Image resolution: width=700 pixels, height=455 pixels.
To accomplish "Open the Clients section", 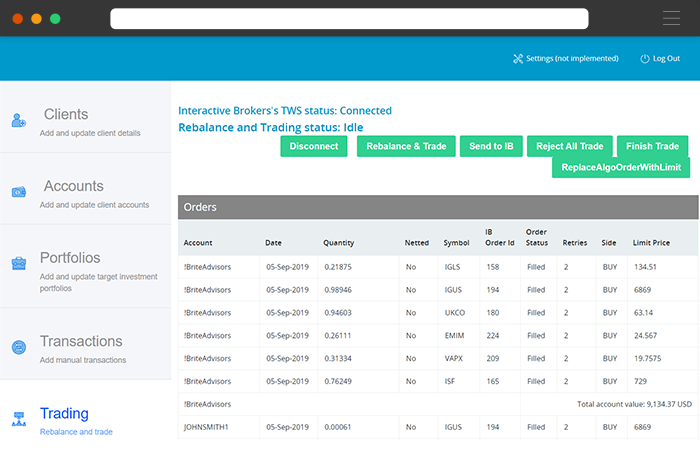I will click(66, 114).
